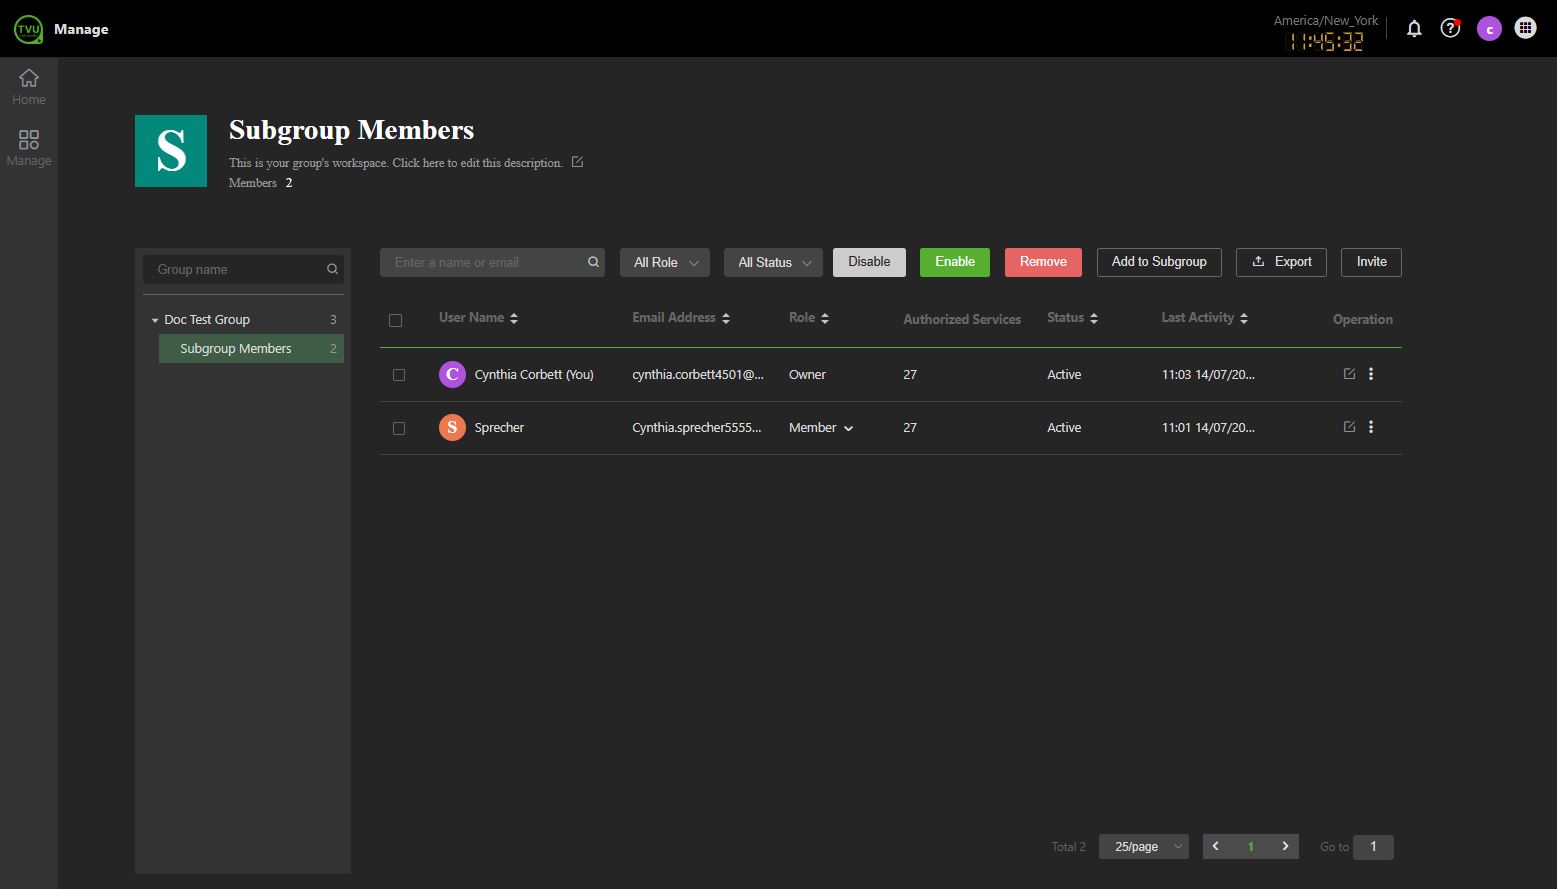Collapse the Doc Test Group tree arrow

[155, 320]
